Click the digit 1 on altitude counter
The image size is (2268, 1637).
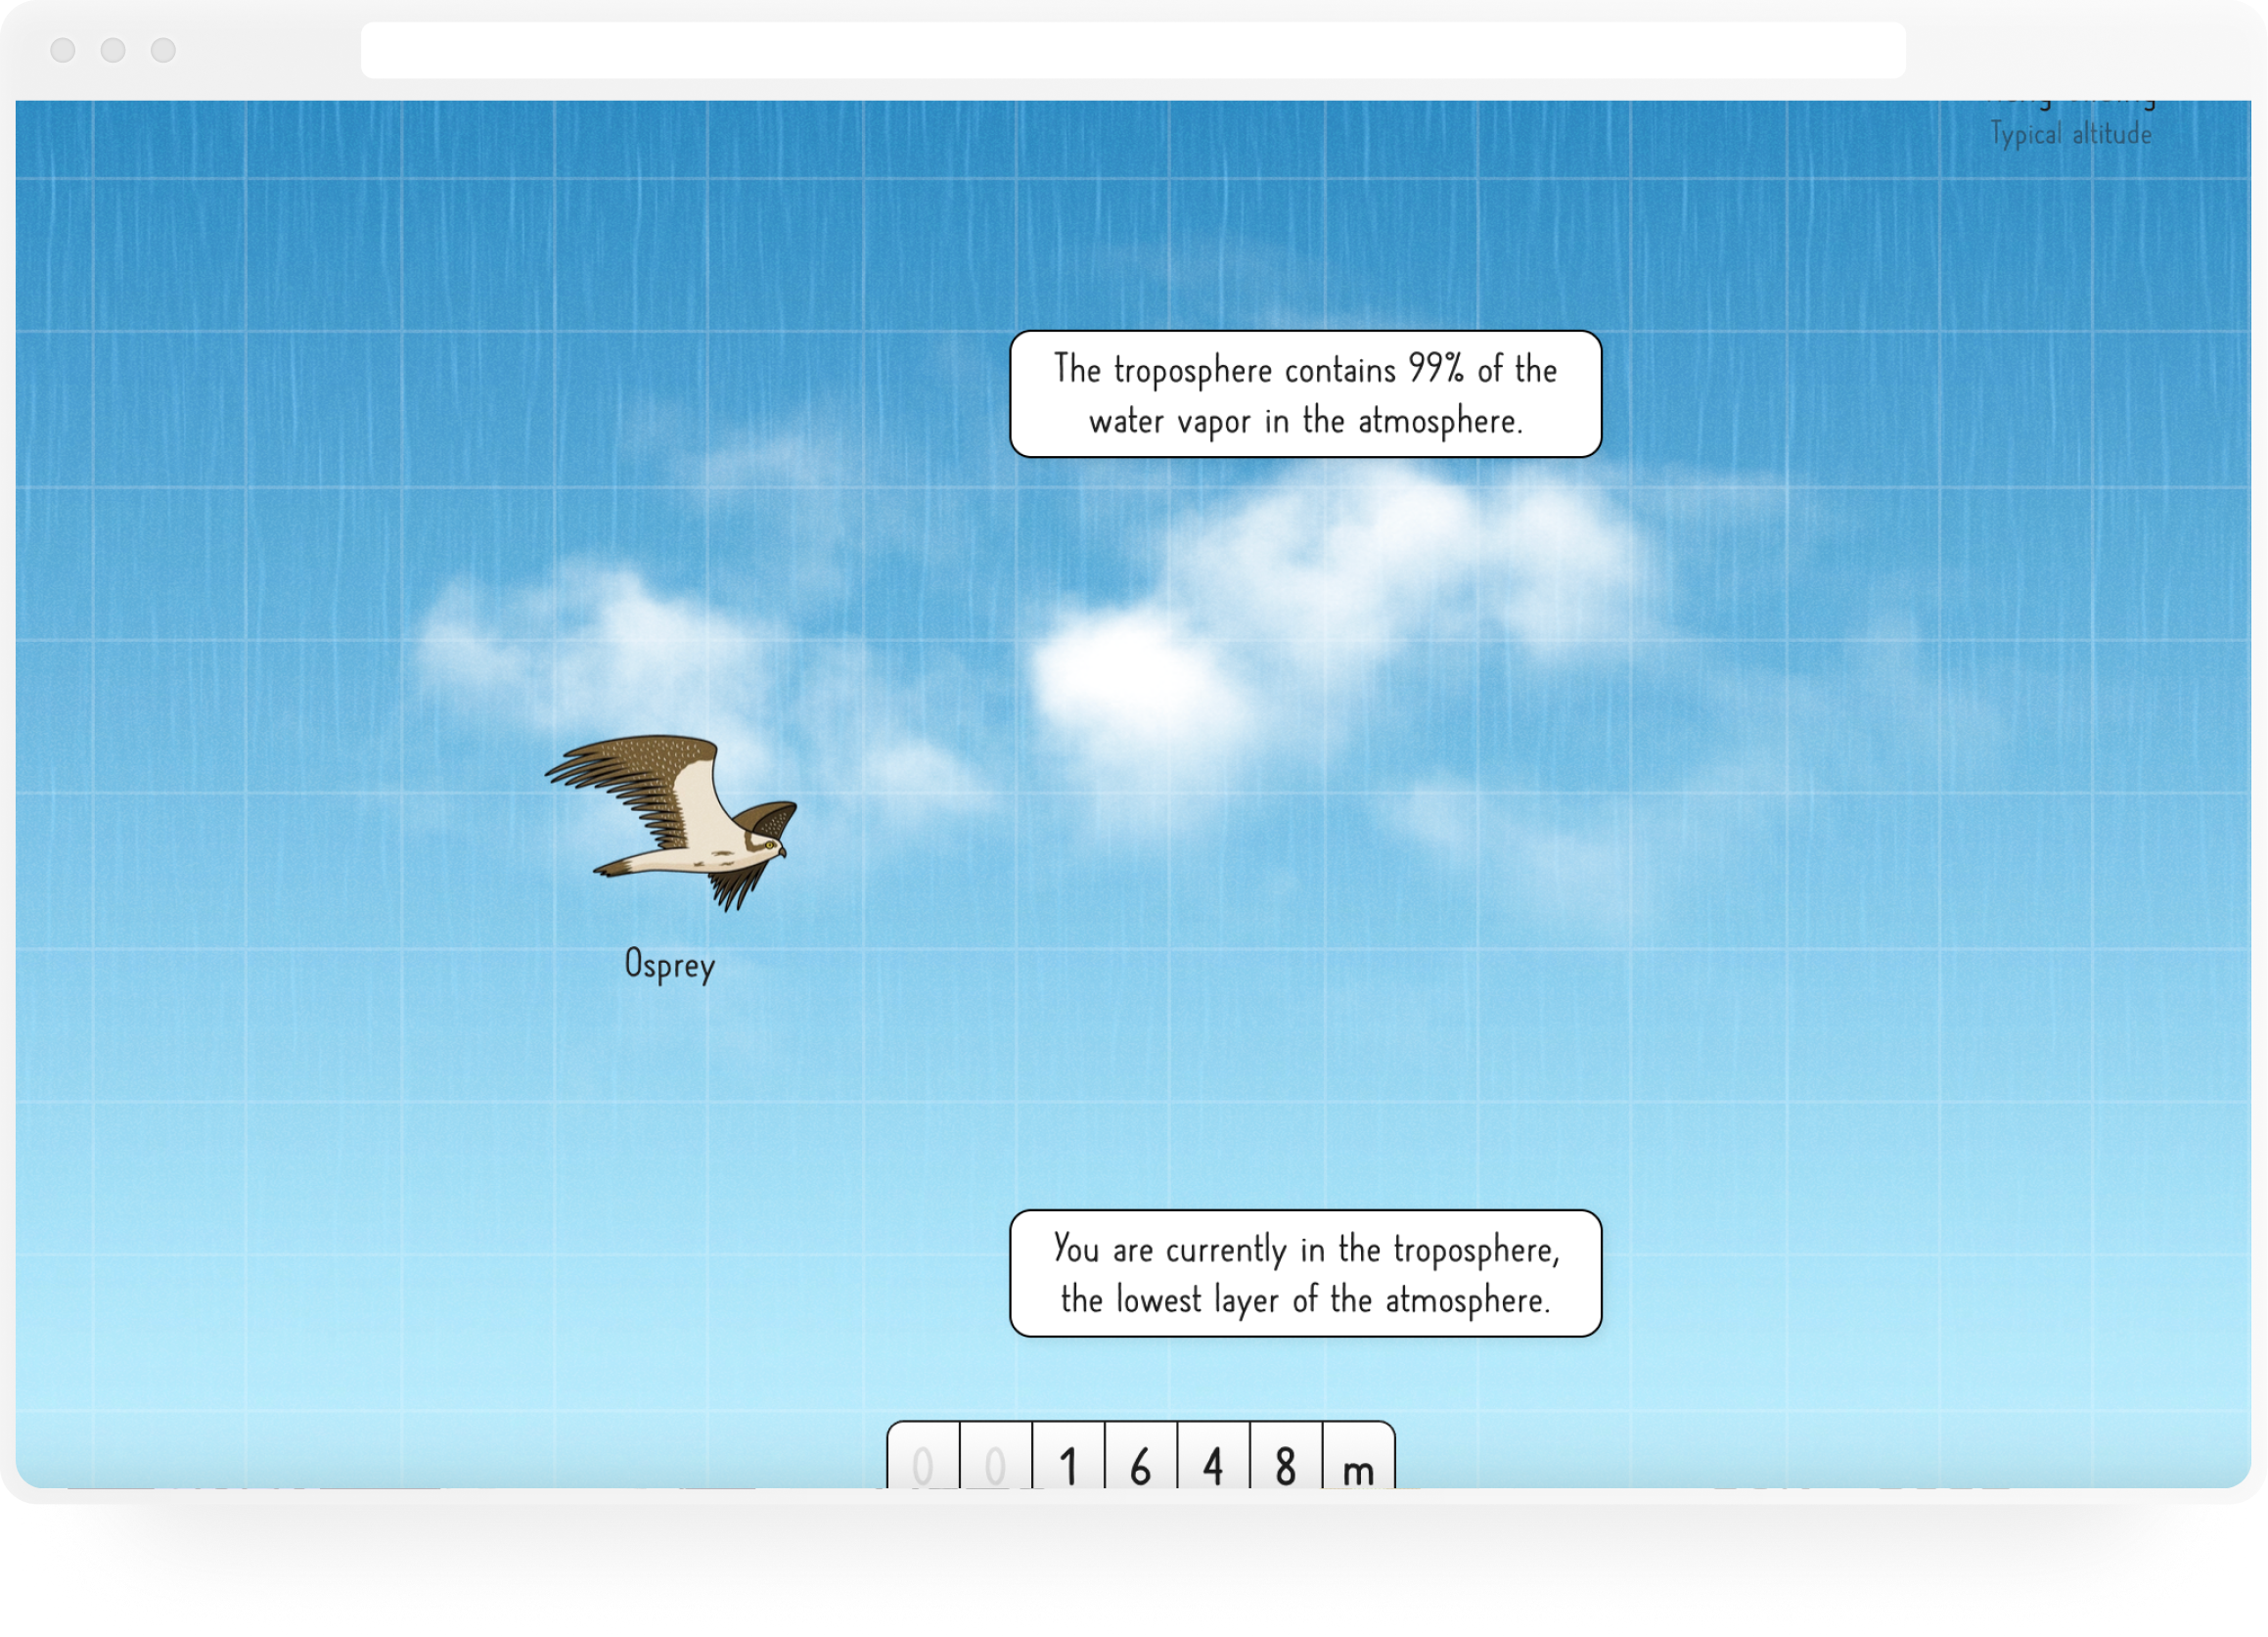[x=1068, y=1465]
